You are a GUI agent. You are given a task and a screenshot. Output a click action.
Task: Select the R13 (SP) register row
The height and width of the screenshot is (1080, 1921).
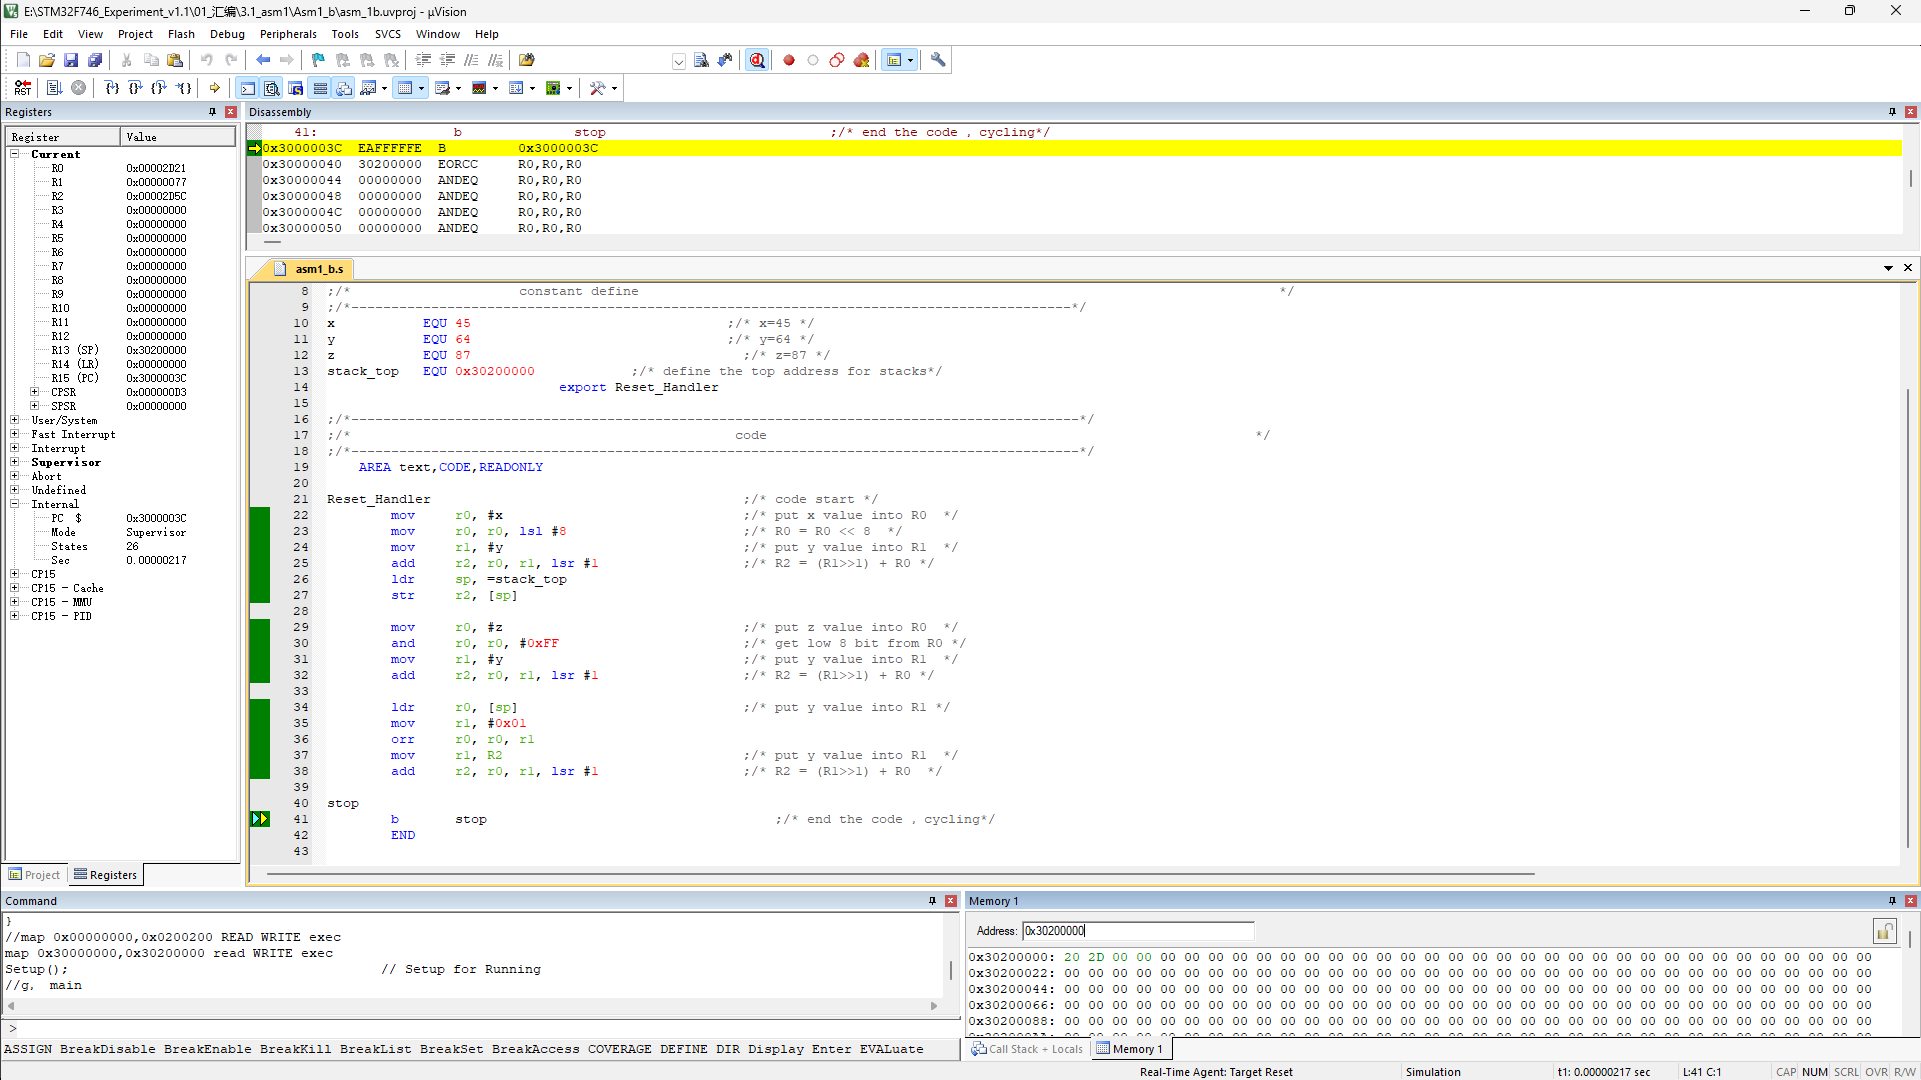click(120, 350)
